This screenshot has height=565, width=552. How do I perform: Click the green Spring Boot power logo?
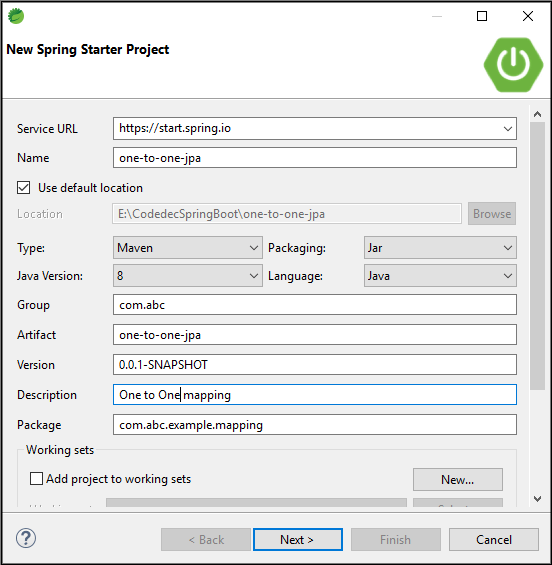tap(513, 64)
